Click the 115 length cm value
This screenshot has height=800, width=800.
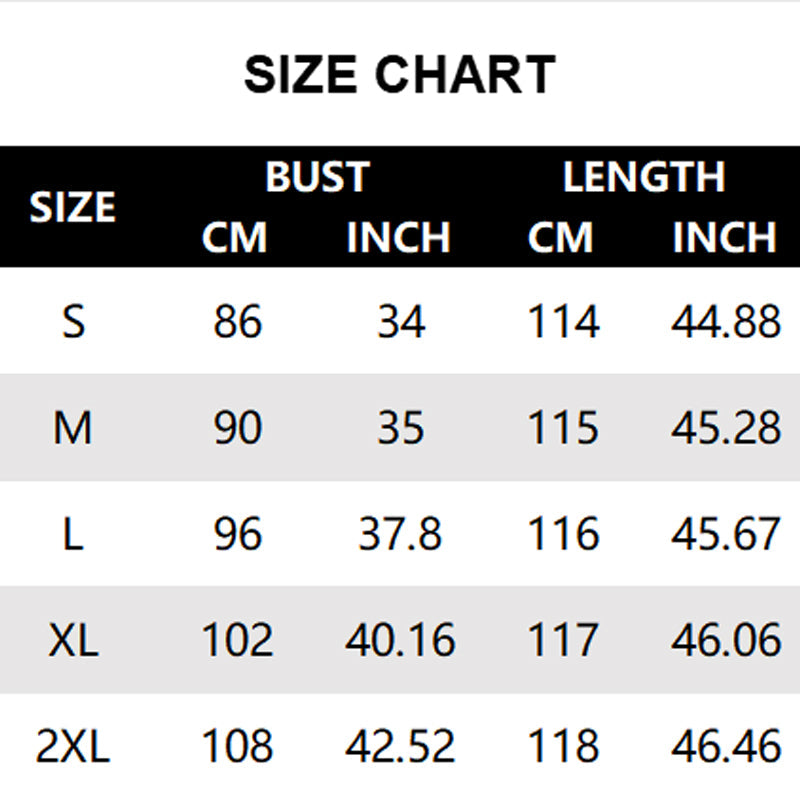pos(563,428)
